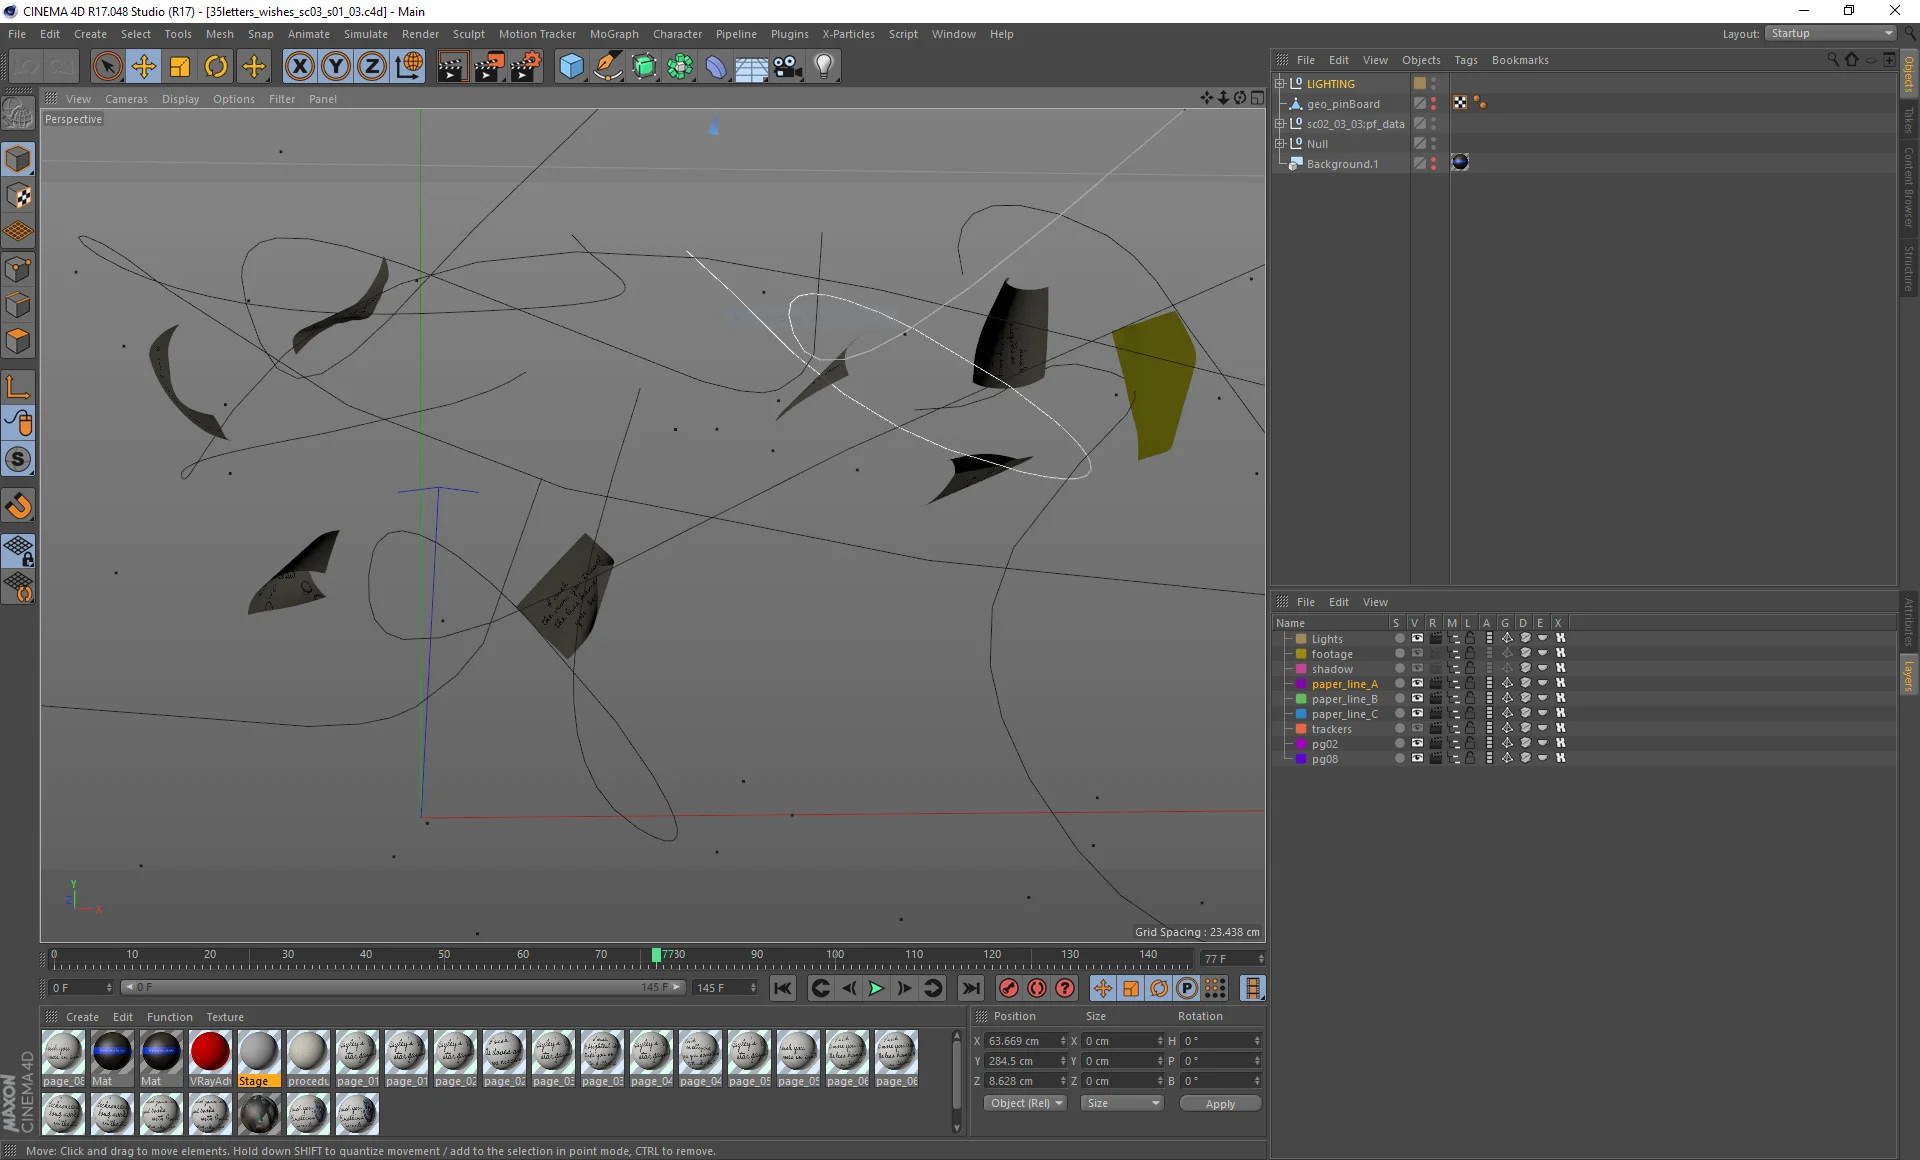Open the Layout Startup dropdown

pyautogui.click(x=1831, y=33)
